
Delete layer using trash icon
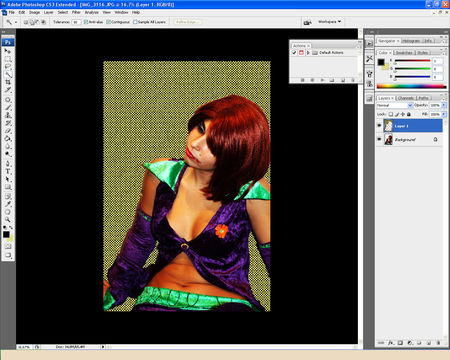(438, 343)
